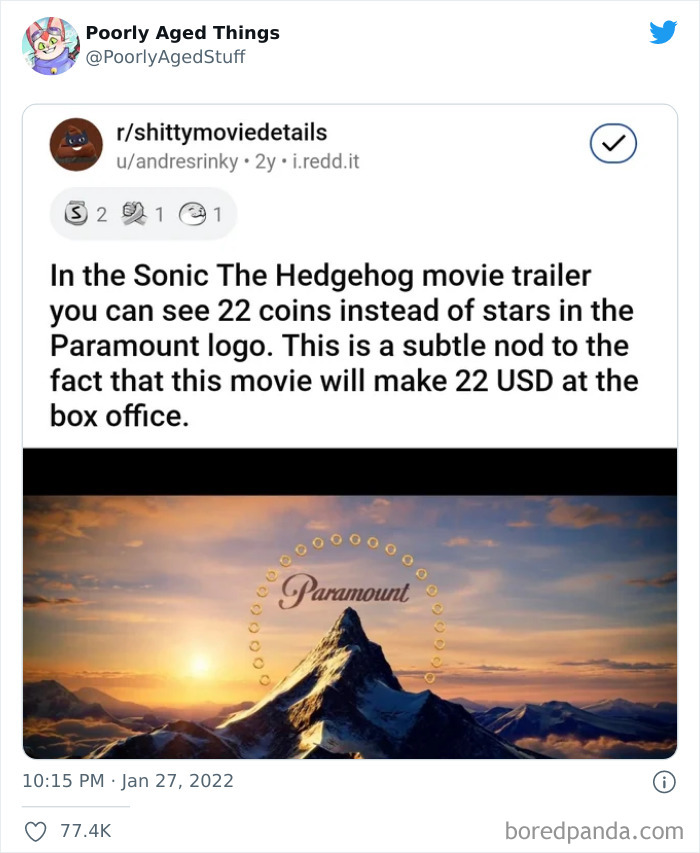Viewport: 700px width, 853px height.
Task: Visit the boredpanda.com watermark link
Action: [594, 831]
